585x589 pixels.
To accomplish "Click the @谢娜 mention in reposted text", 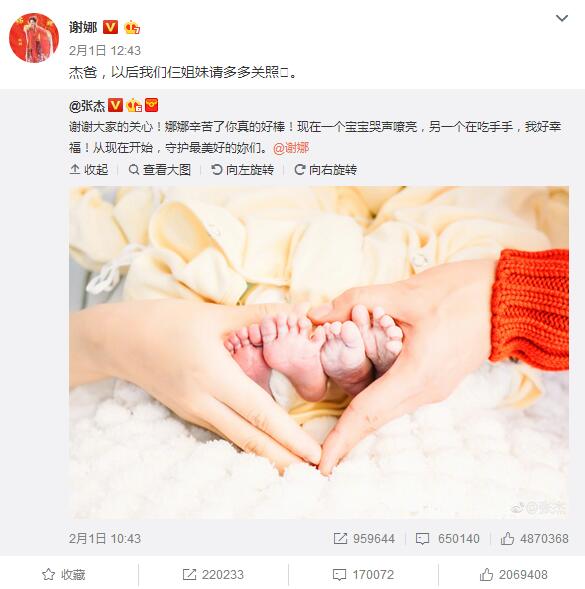I will click(291, 148).
